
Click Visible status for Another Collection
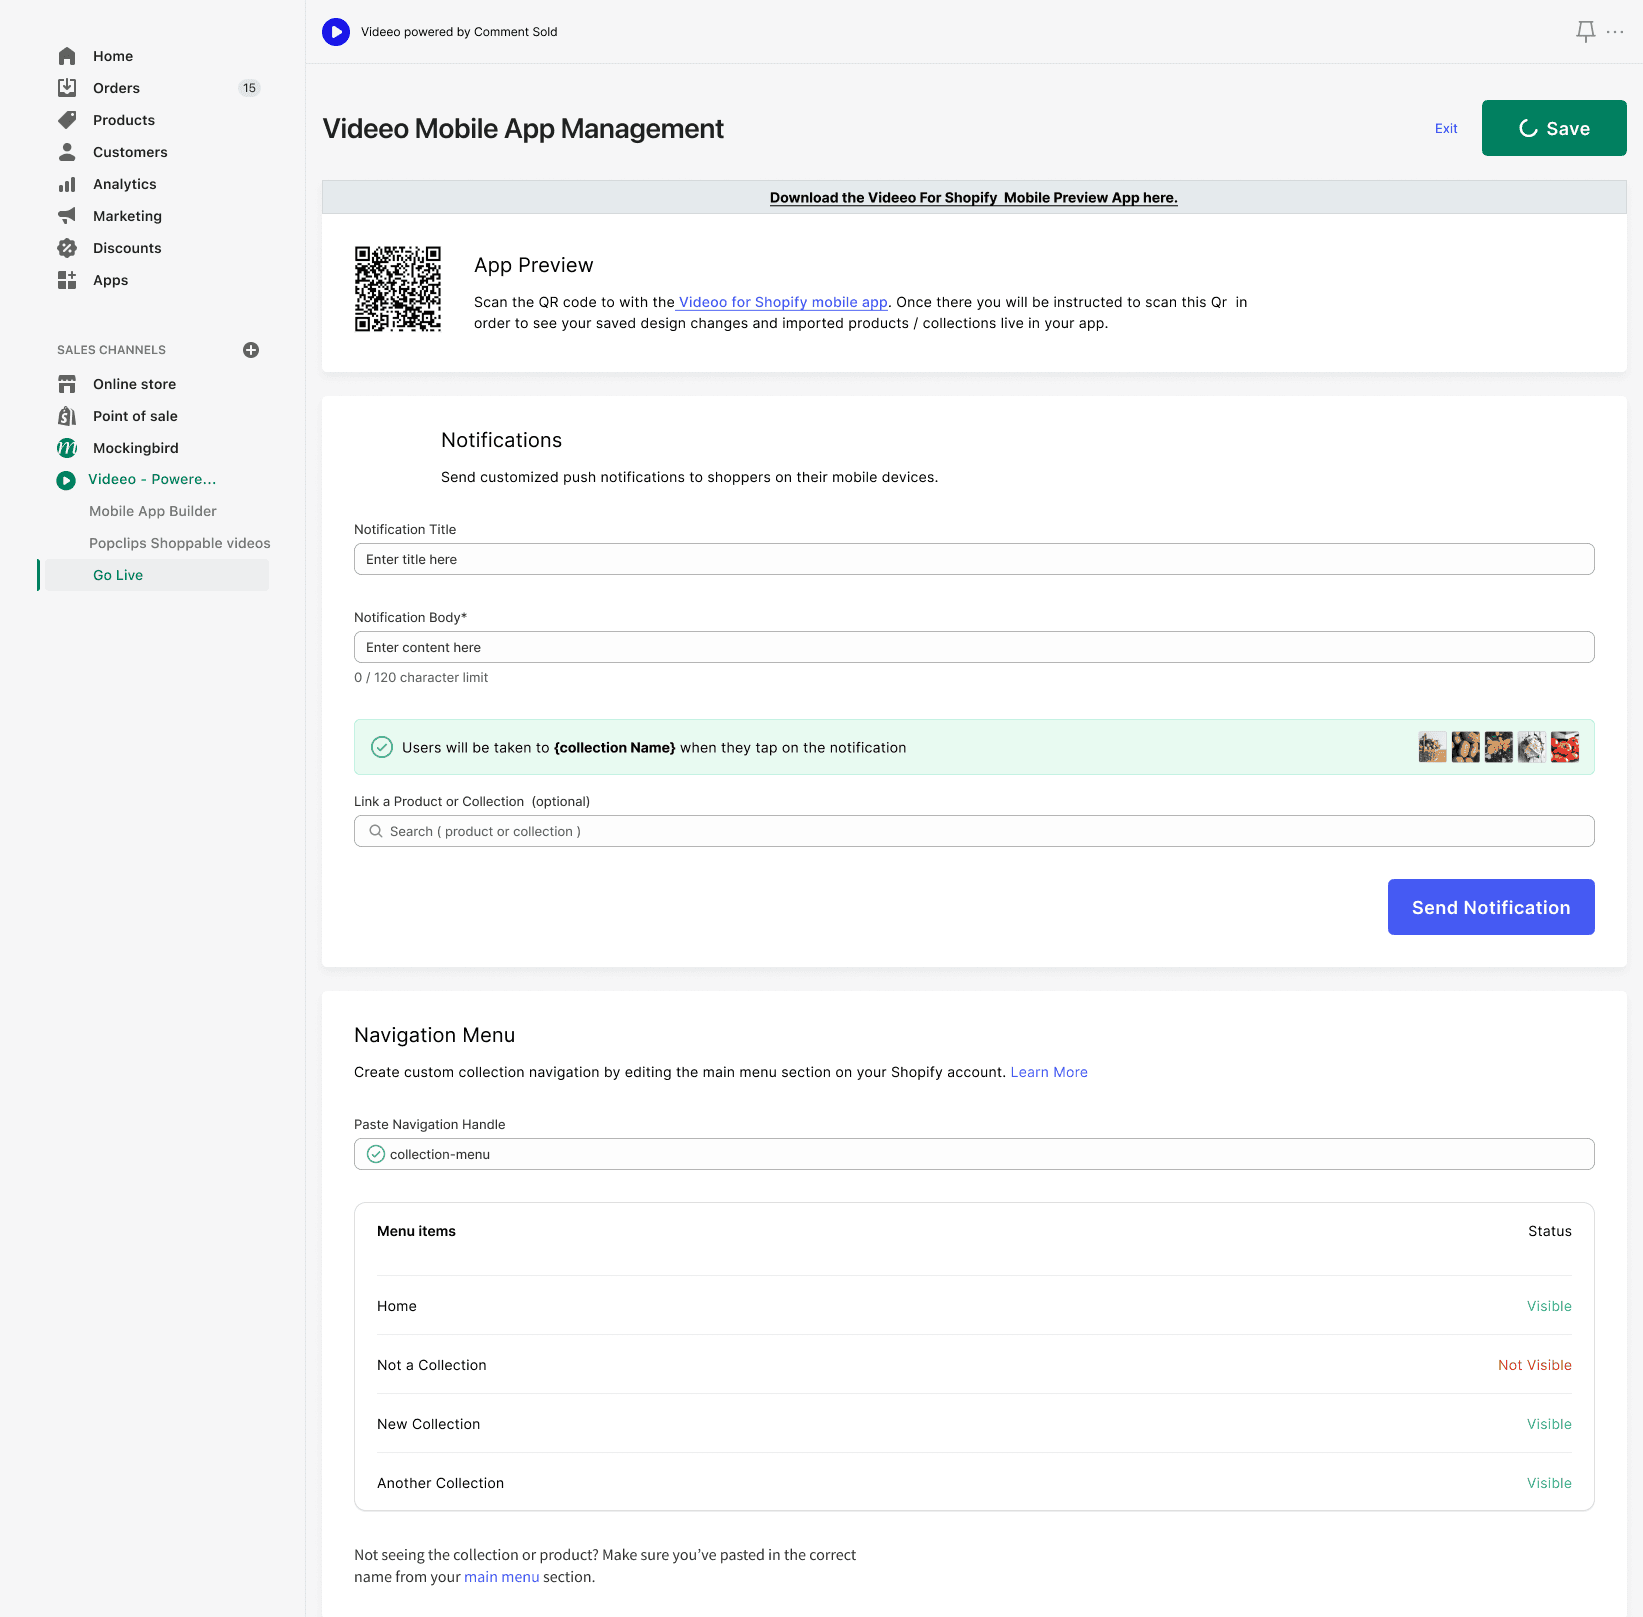pyautogui.click(x=1549, y=1483)
